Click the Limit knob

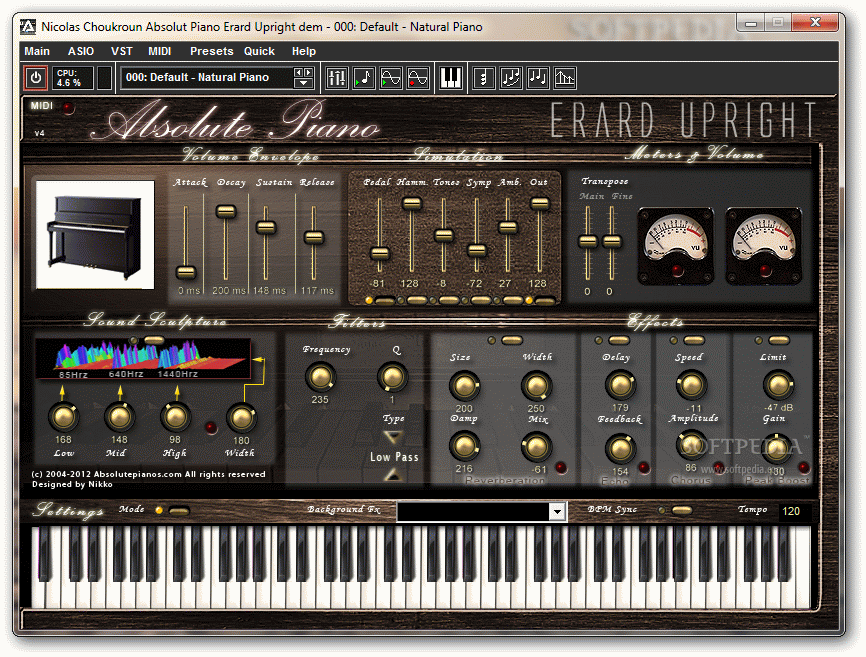pos(778,385)
